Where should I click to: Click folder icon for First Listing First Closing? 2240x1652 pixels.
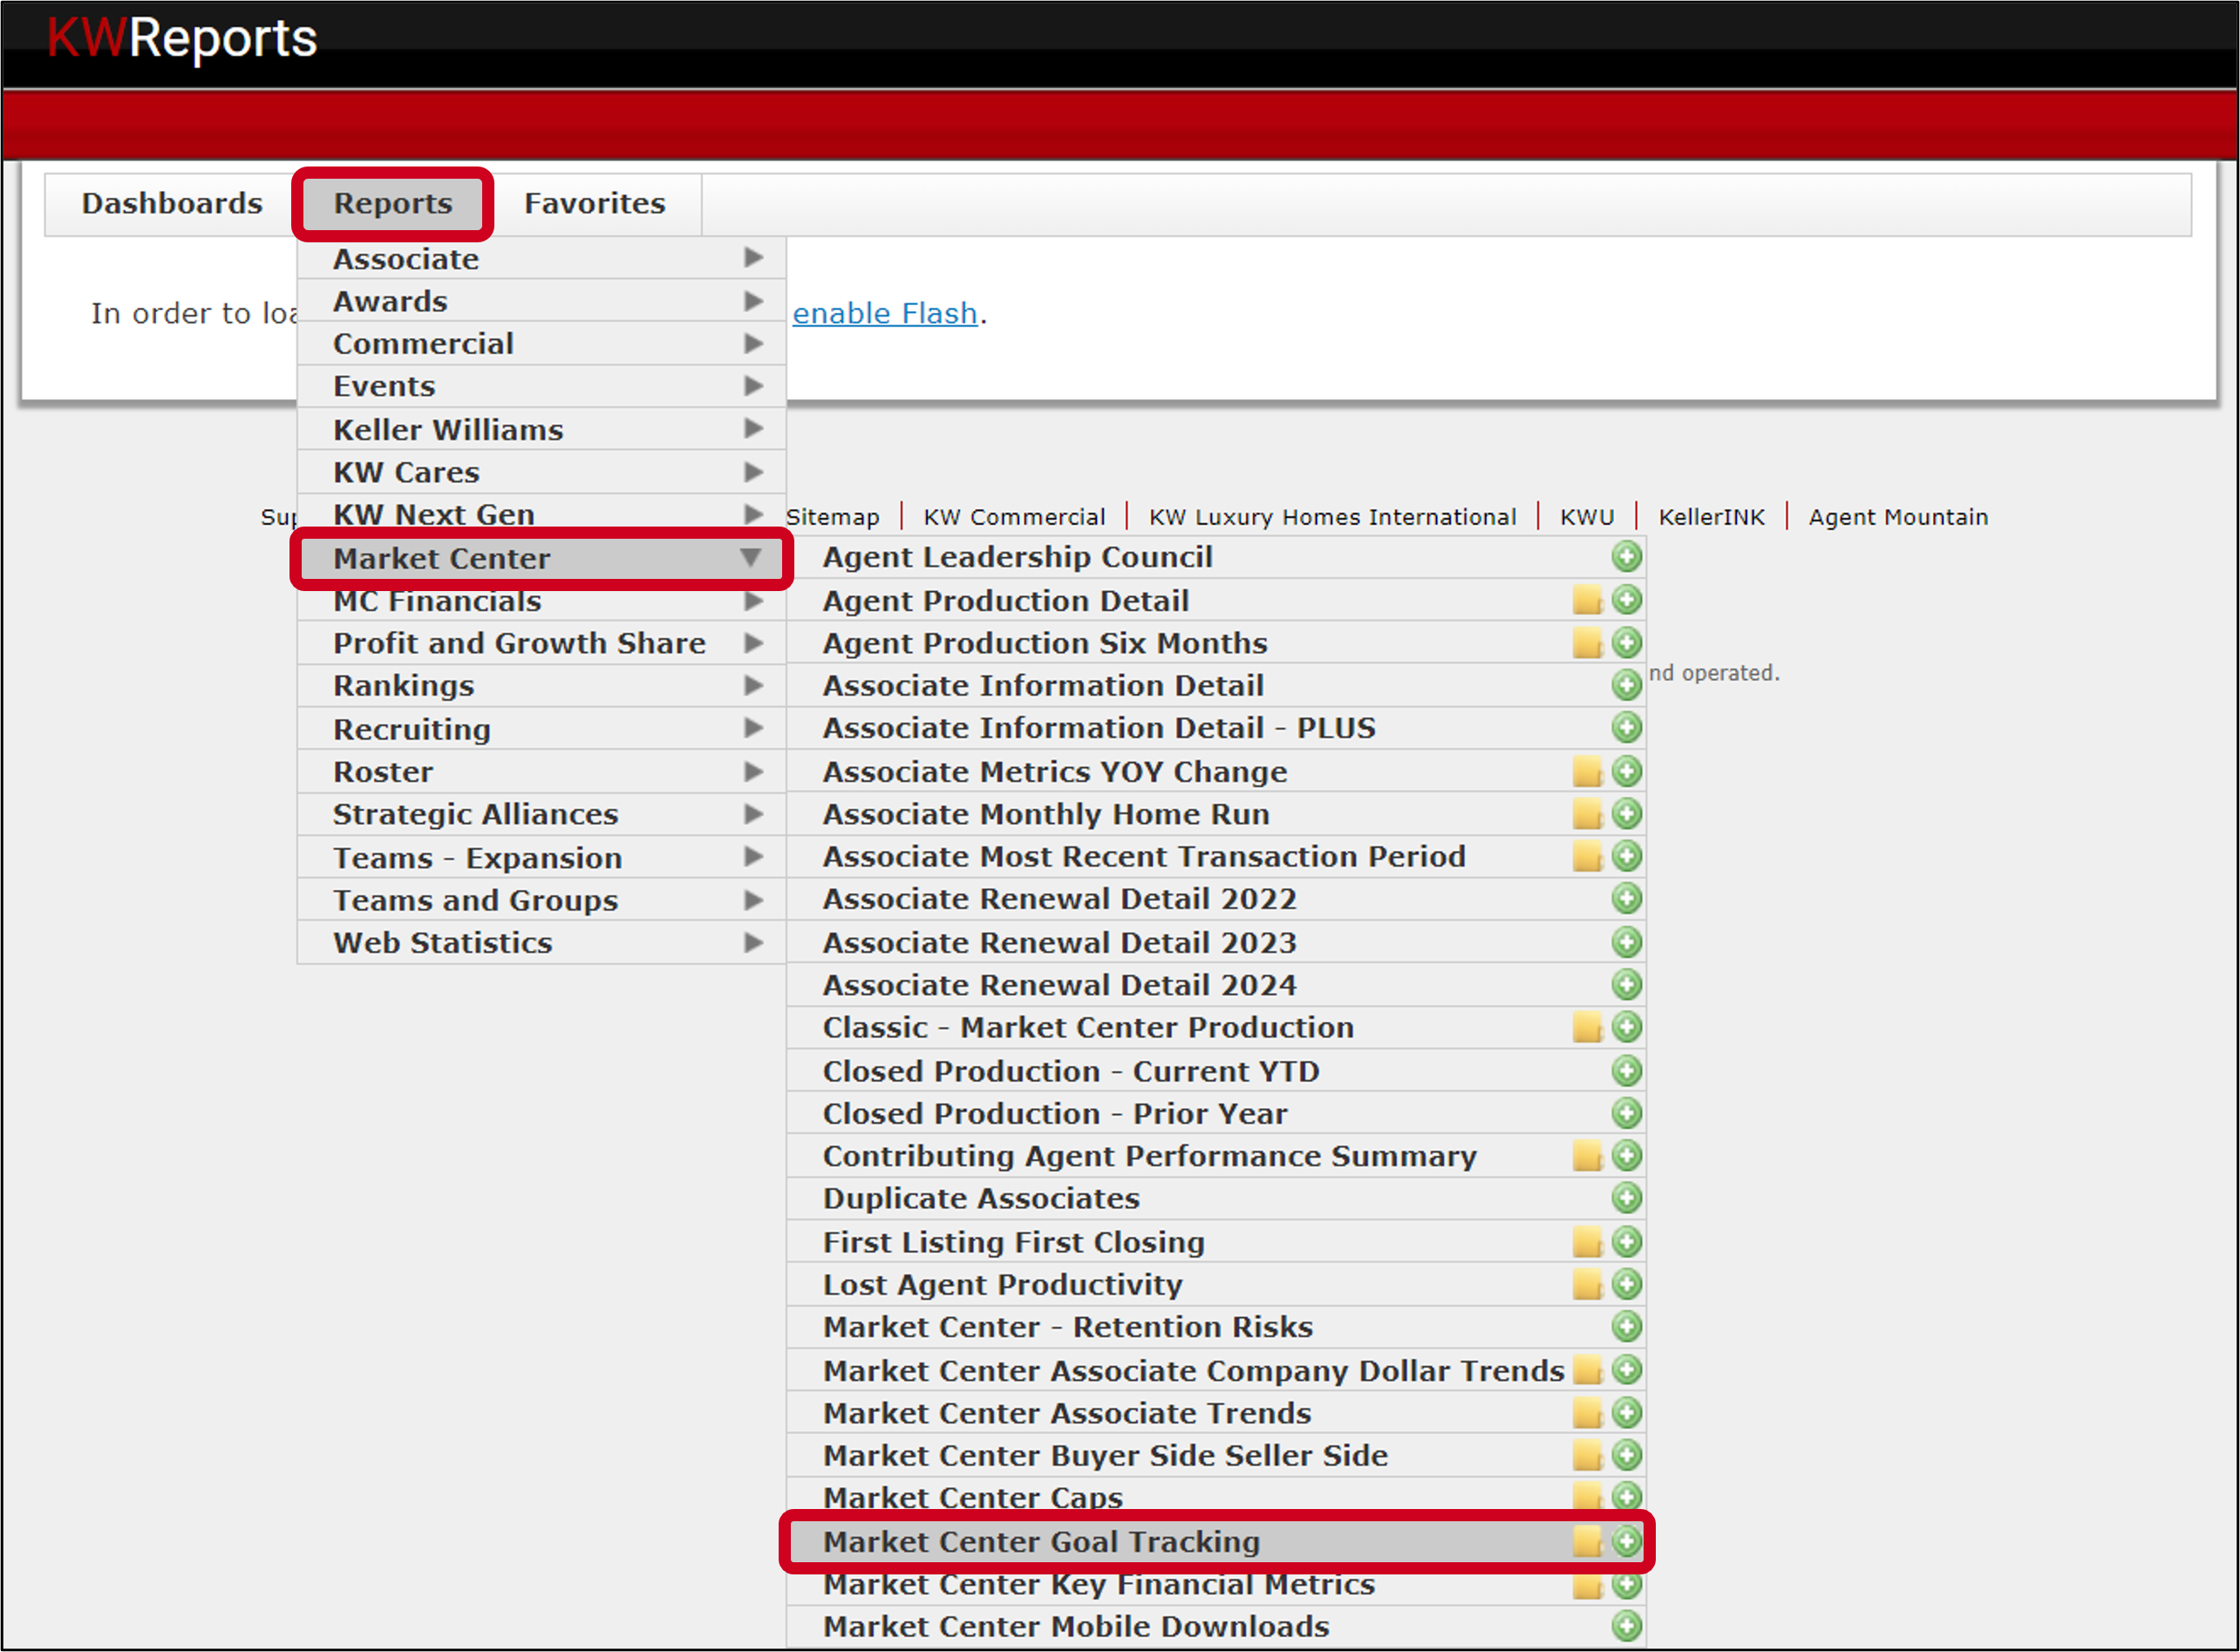pyautogui.click(x=1587, y=1242)
